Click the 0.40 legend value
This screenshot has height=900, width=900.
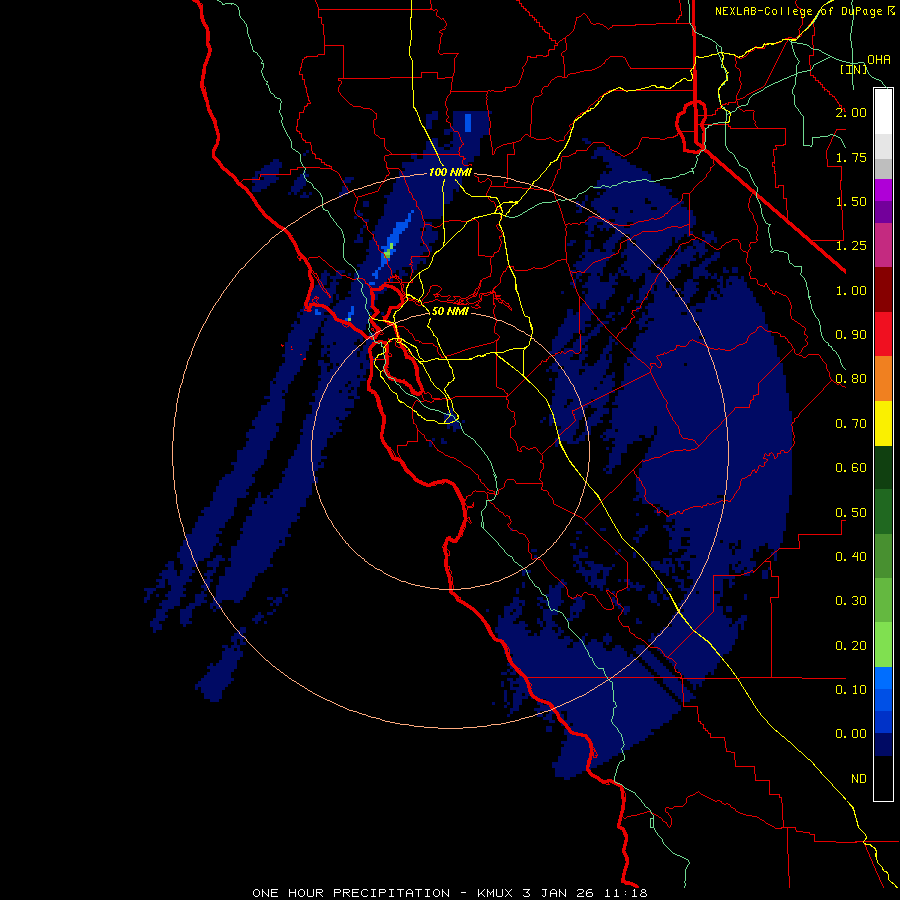point(851,557)
